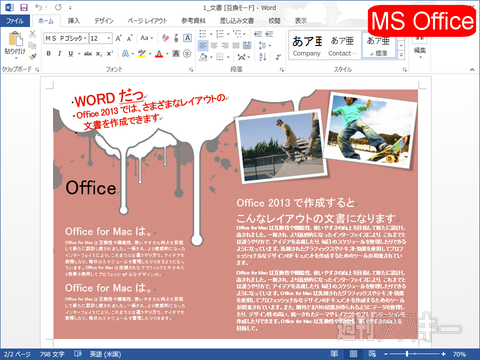
Task: Apply numbered list formatting
Action: point(220,34)
